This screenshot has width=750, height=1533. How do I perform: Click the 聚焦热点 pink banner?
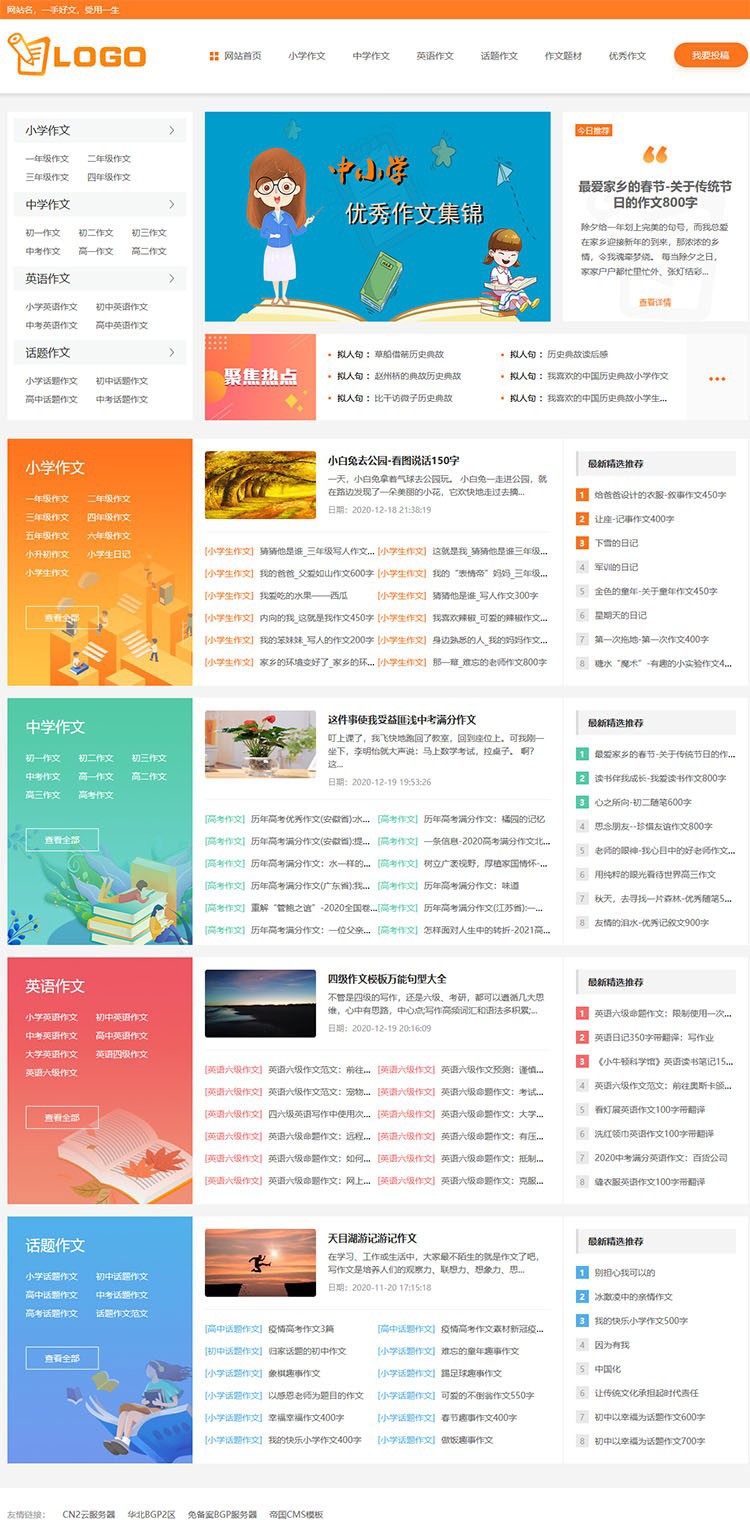point(260,377)
